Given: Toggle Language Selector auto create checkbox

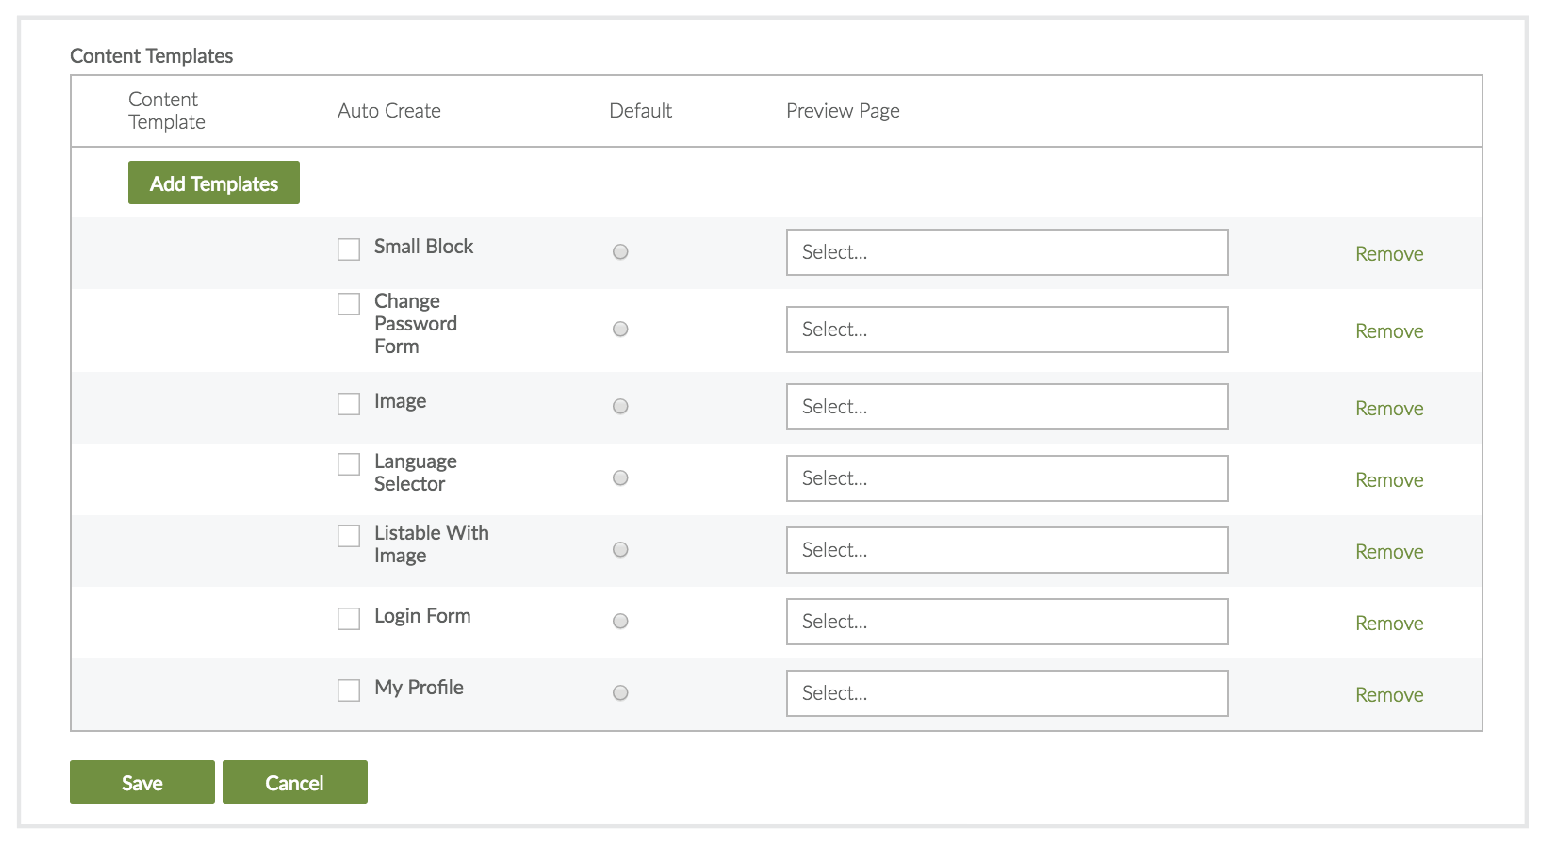Looking at the screenshot, I should coord(349,464).
